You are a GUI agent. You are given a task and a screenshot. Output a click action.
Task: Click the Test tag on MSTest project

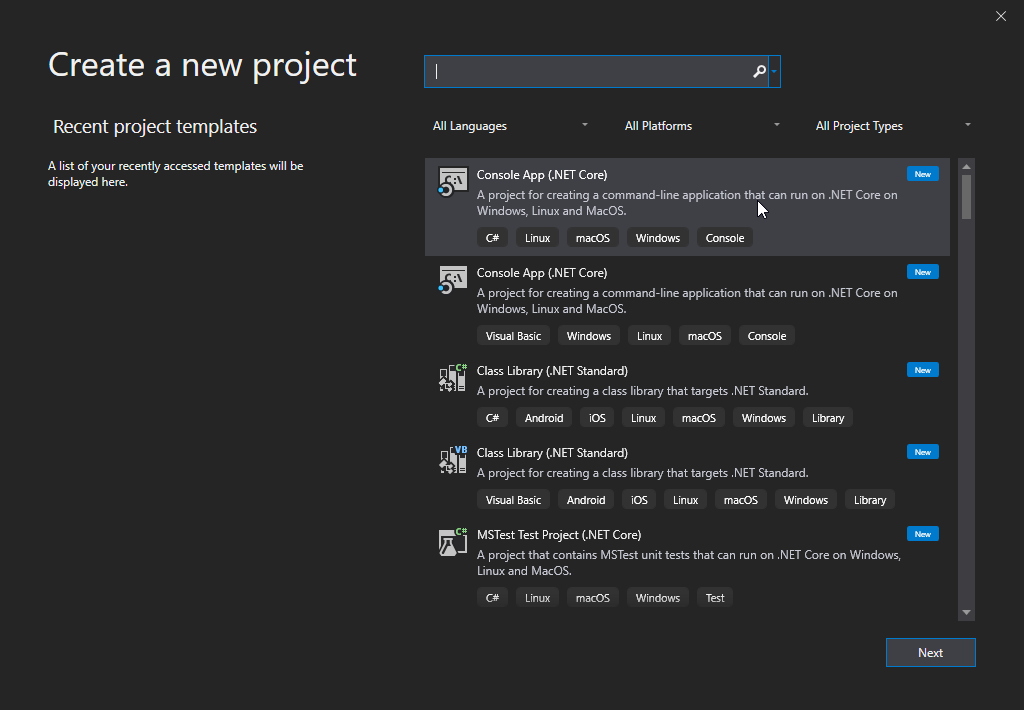click(715, 598)
